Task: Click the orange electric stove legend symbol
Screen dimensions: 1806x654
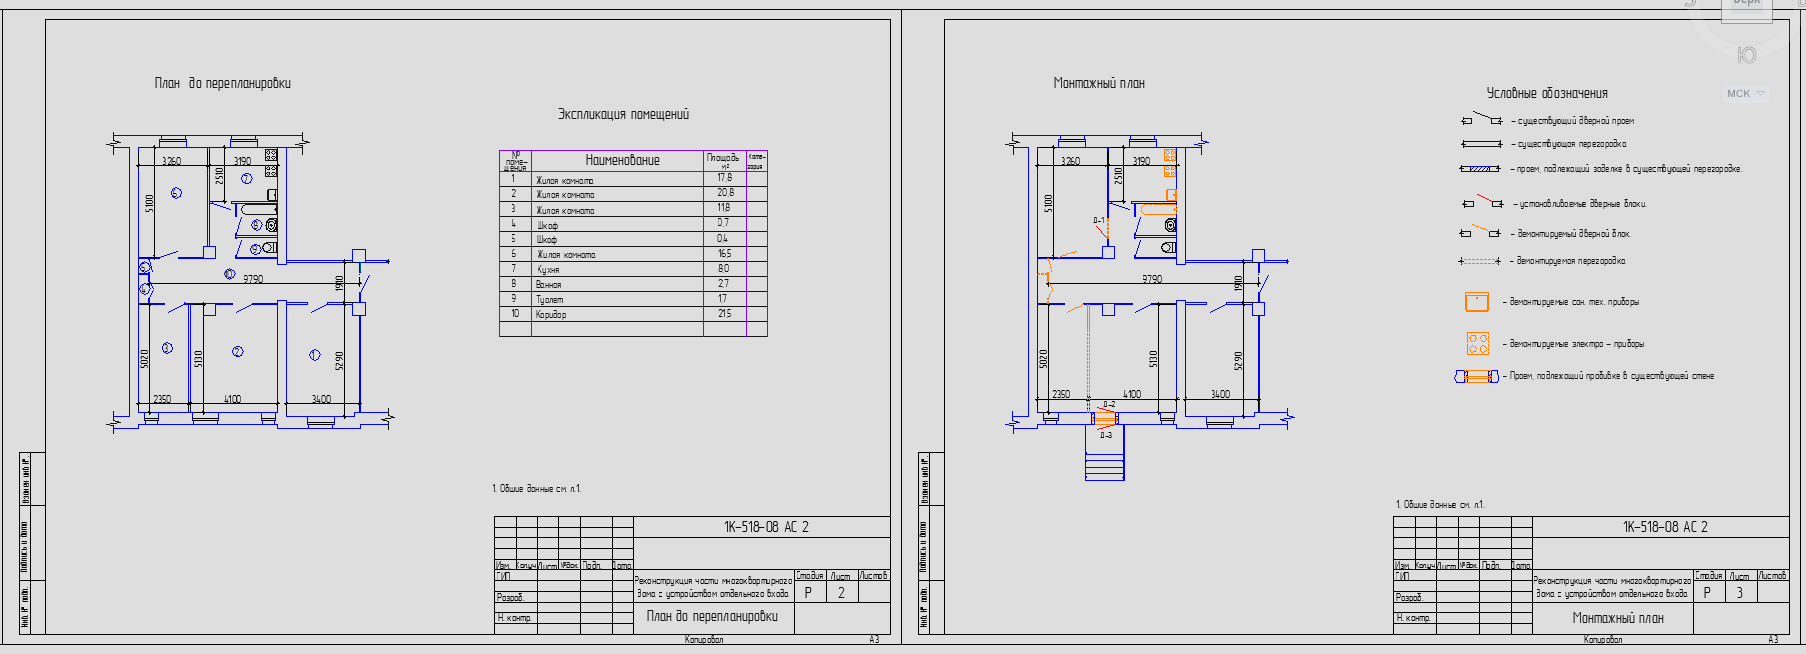Action: 1478,344
